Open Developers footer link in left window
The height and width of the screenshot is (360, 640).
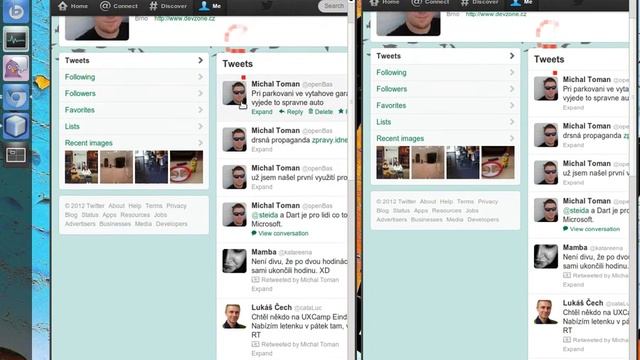tap(171, 224)
